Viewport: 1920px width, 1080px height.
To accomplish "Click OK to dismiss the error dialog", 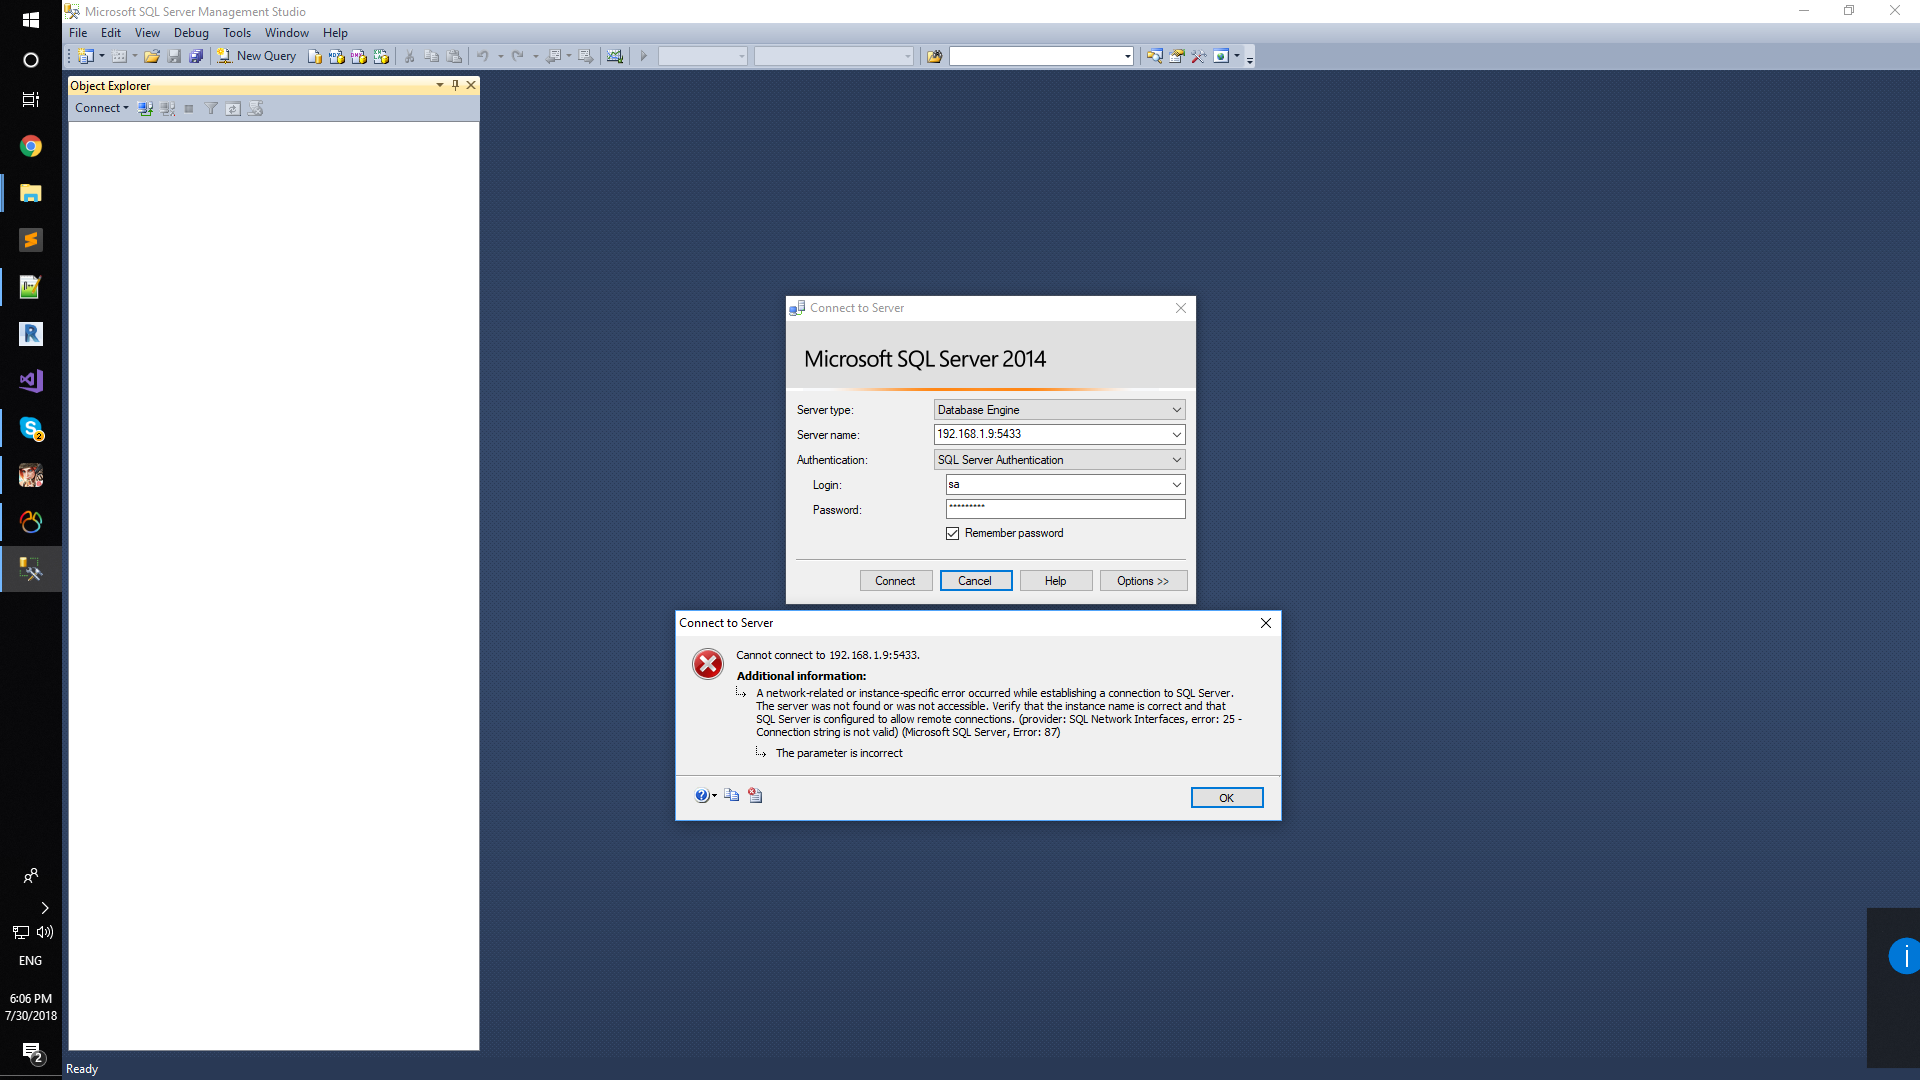I will click(1226, 798).
